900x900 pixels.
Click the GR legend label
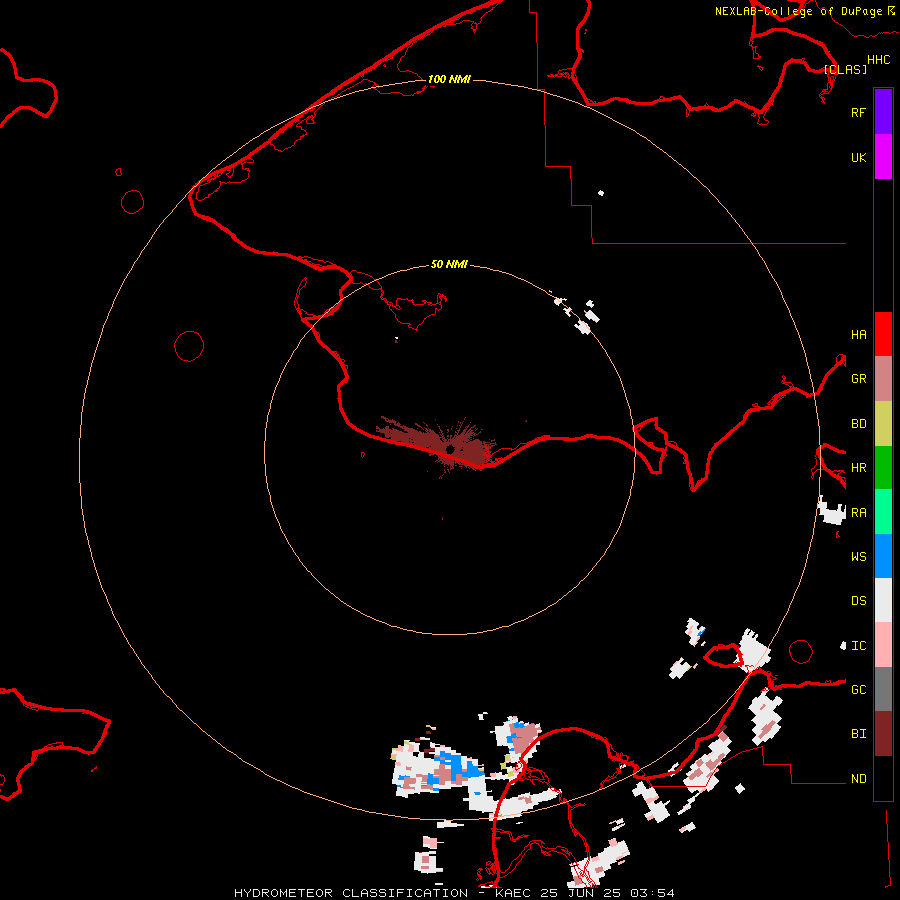pos(858,379)
